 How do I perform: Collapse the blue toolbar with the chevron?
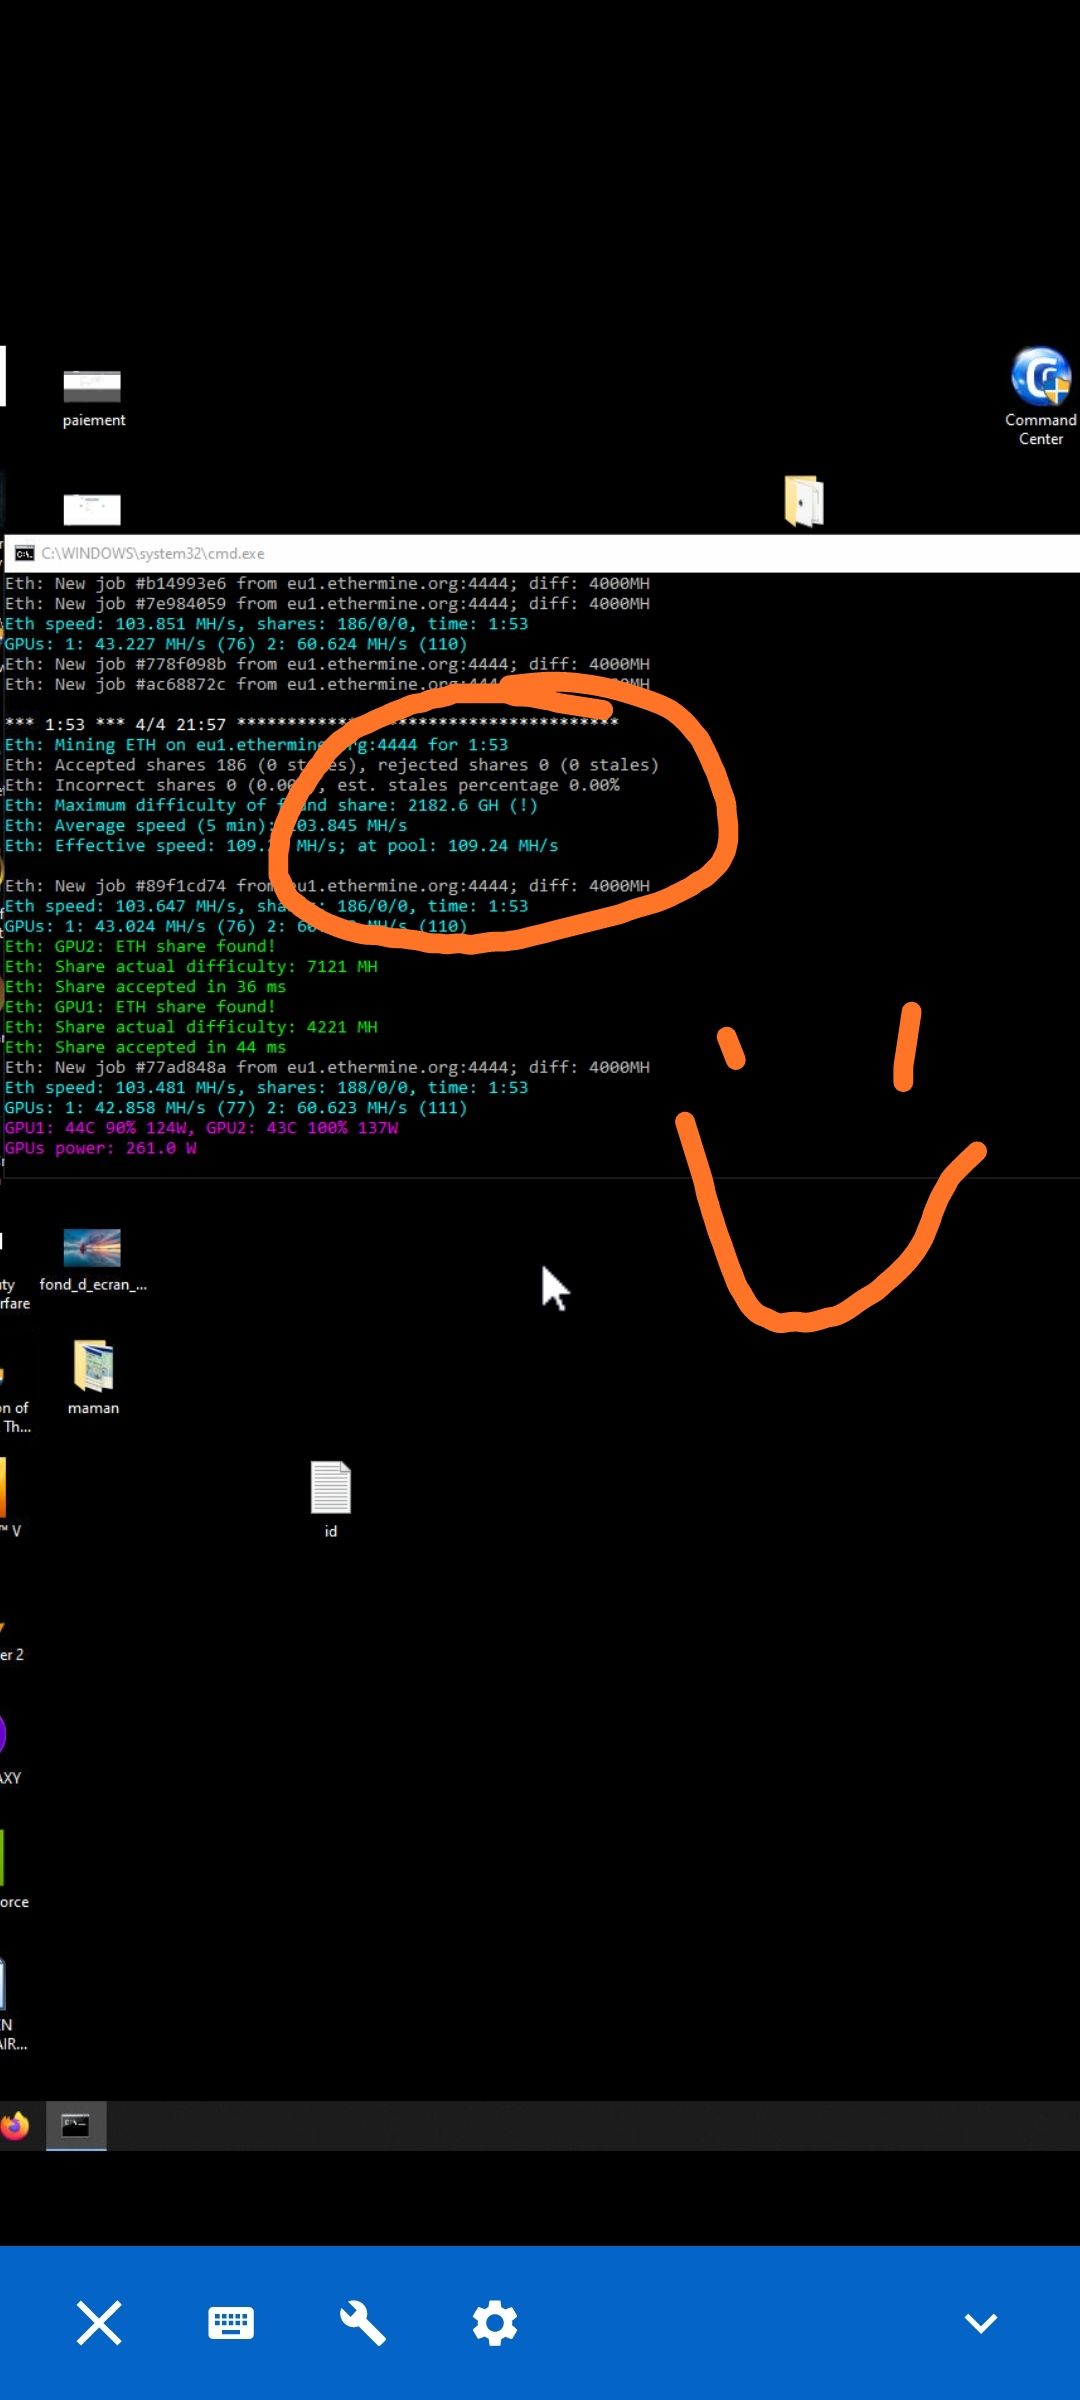[x=981, y=2322]
